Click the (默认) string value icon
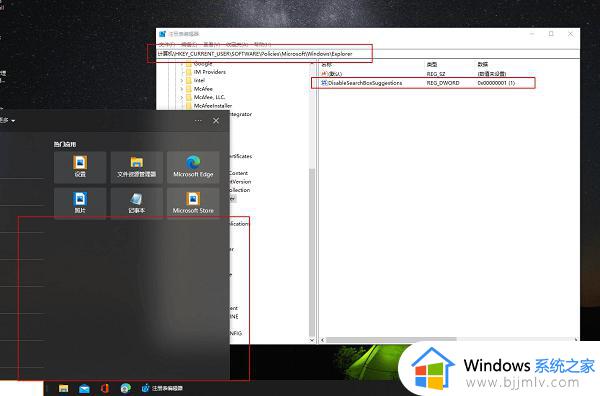The image size is (600, 396). pos(324,73)
